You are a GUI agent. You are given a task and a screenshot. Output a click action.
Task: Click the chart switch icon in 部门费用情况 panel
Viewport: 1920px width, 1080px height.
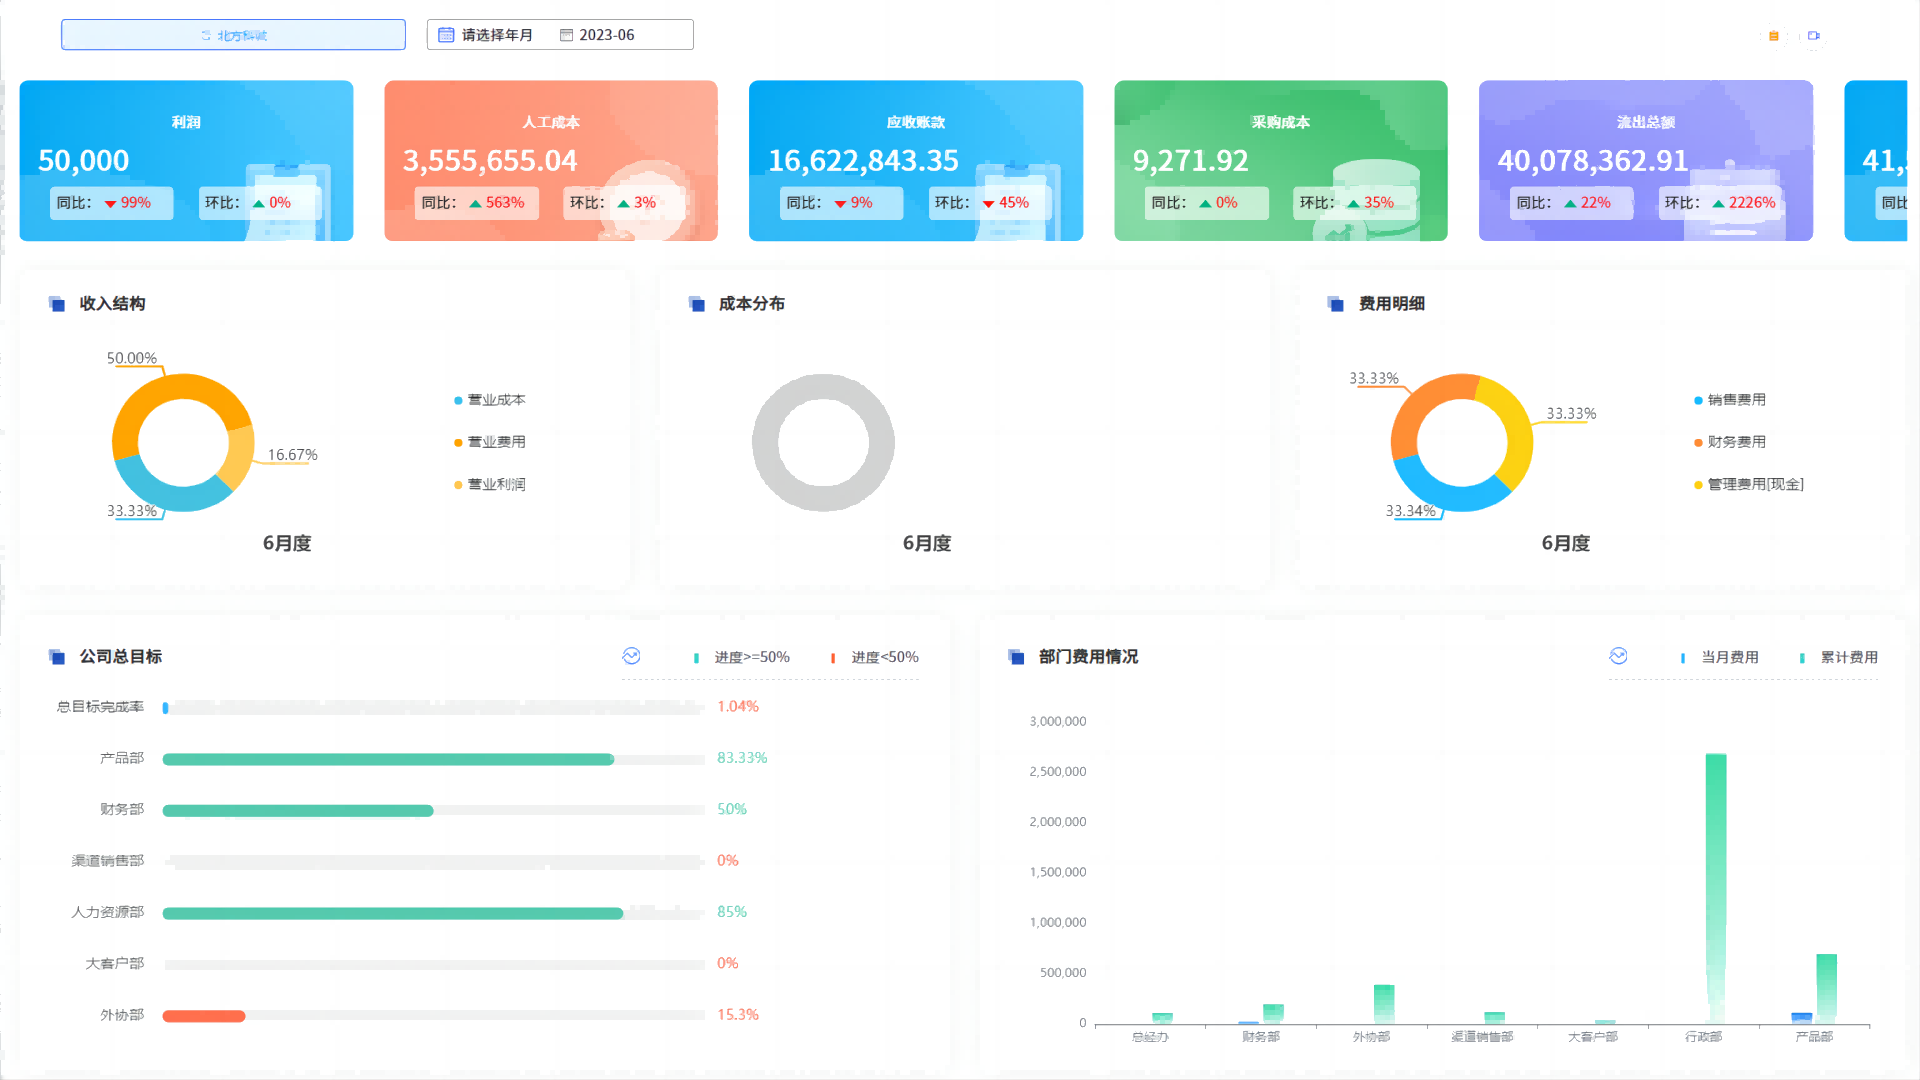1618,656
